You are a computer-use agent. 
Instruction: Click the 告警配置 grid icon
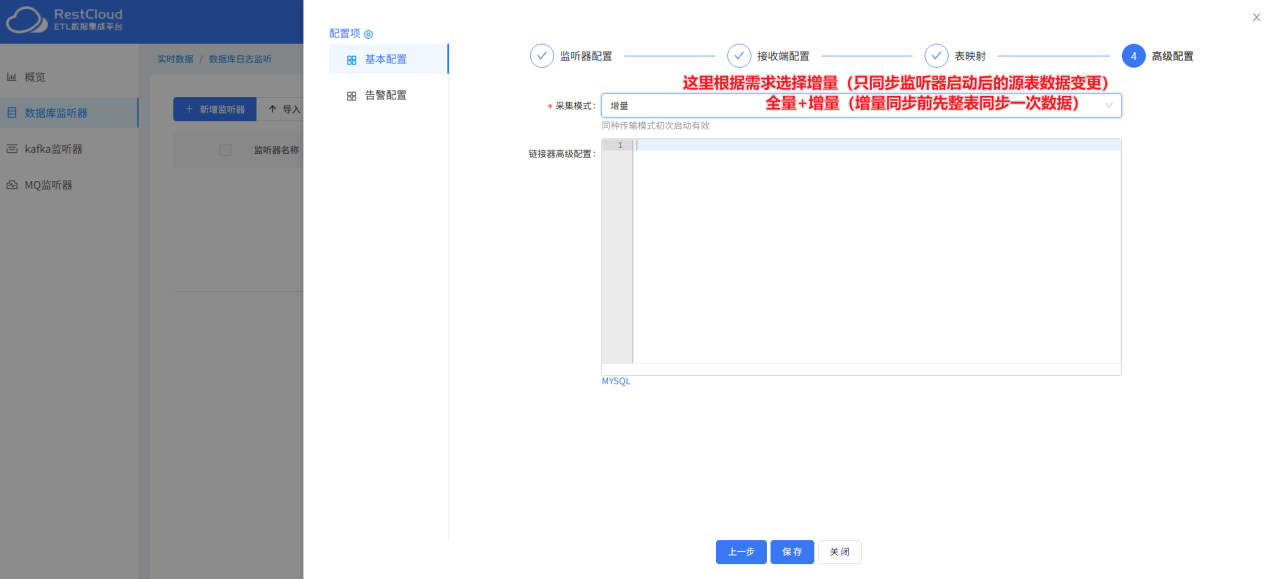351,96
